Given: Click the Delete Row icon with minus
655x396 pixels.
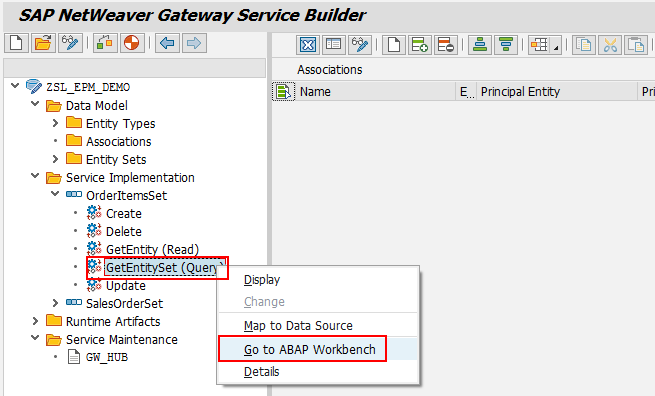Looking at the screenshot, I should (446, 44).
